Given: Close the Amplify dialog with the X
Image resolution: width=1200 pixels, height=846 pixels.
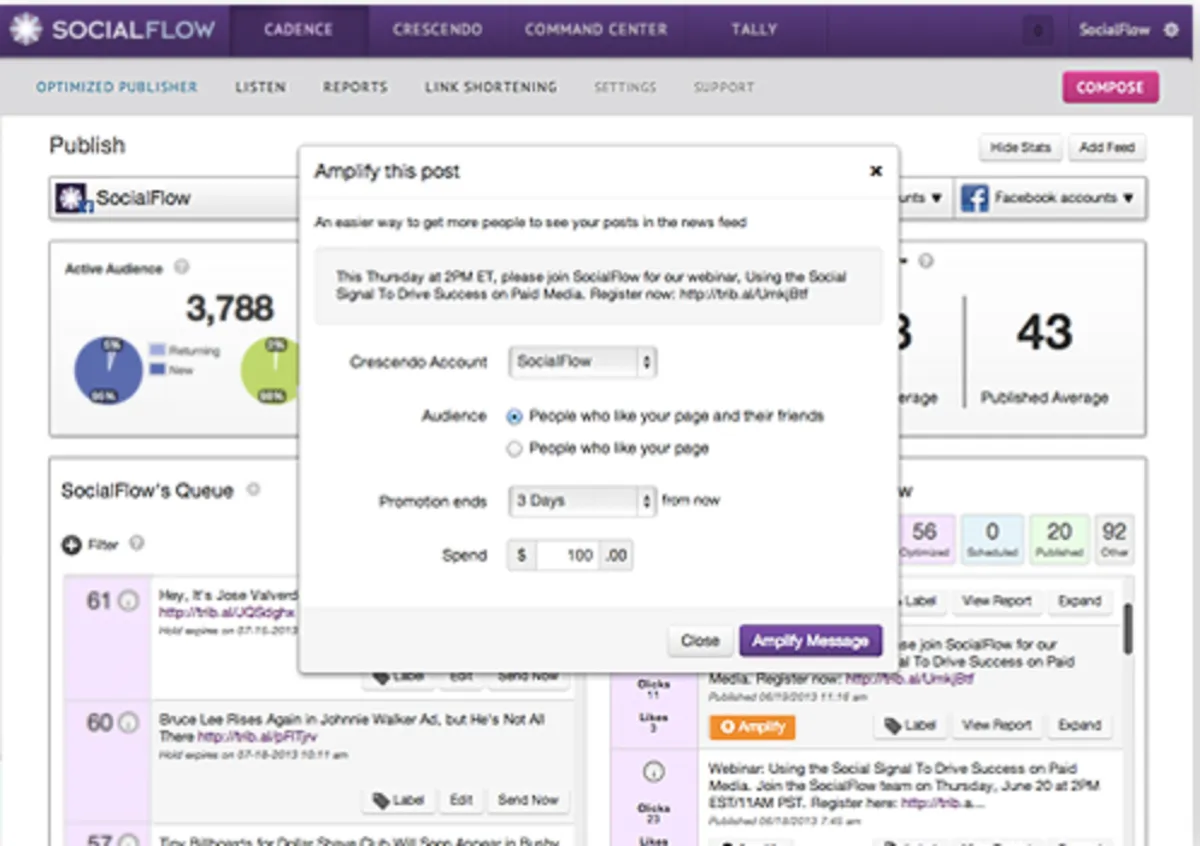Looking at the screenshot, I should pos(875,171).
